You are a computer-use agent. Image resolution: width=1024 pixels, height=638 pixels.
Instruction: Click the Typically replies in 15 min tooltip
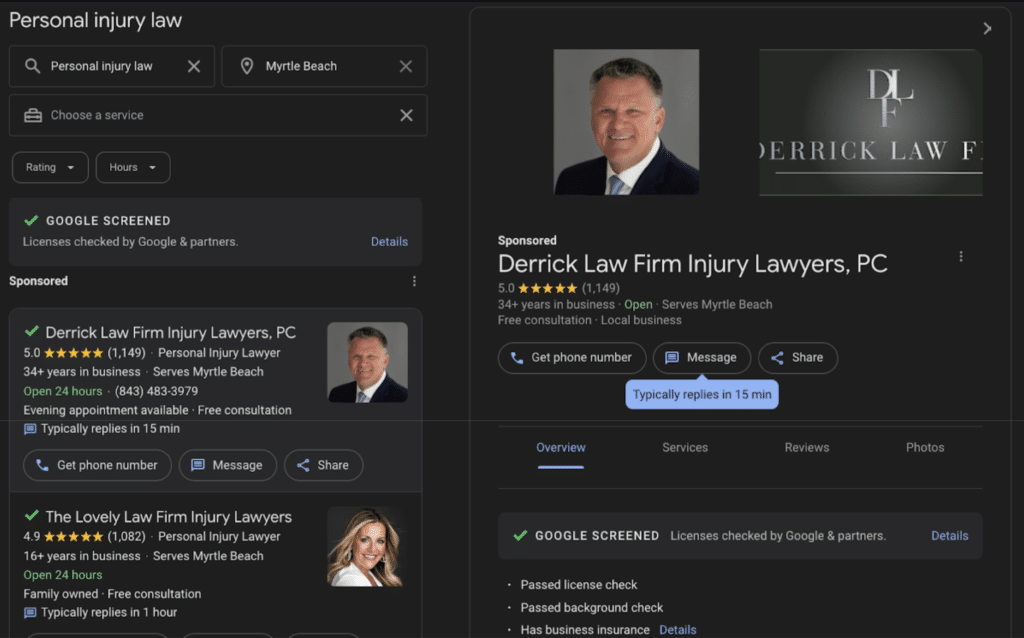pos(702,394)
